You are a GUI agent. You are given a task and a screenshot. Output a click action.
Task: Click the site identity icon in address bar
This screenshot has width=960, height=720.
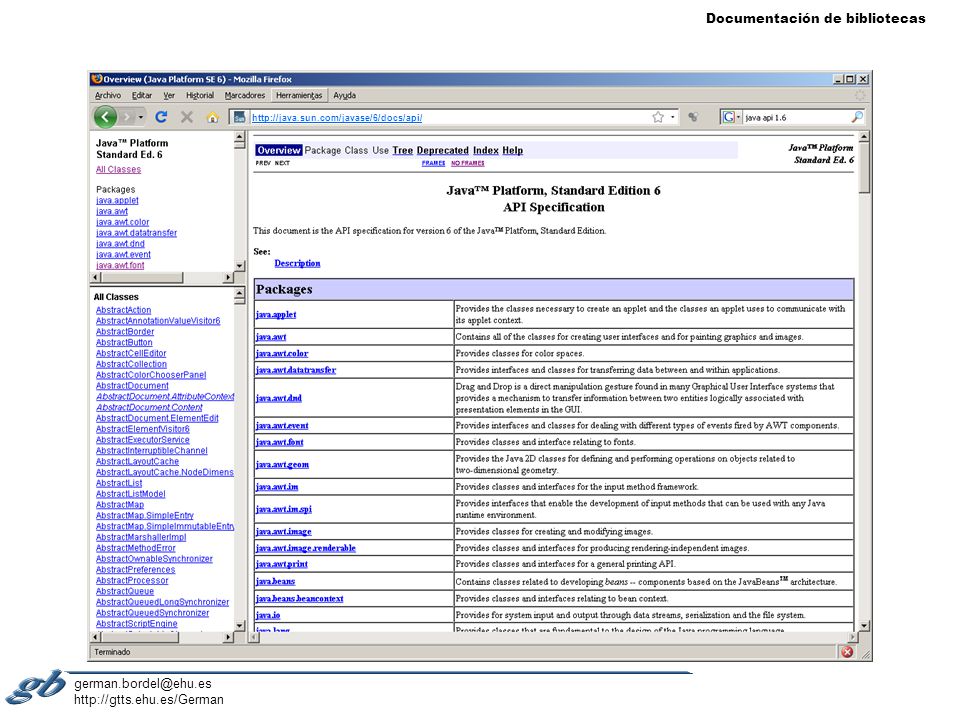pyautogui.click(x=241, y=117)
